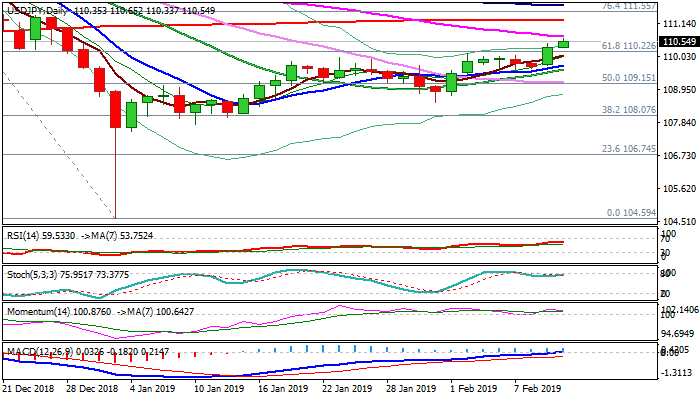Click the 50.0 Fibonacci level label
The image size is (700, 400).
628,77
